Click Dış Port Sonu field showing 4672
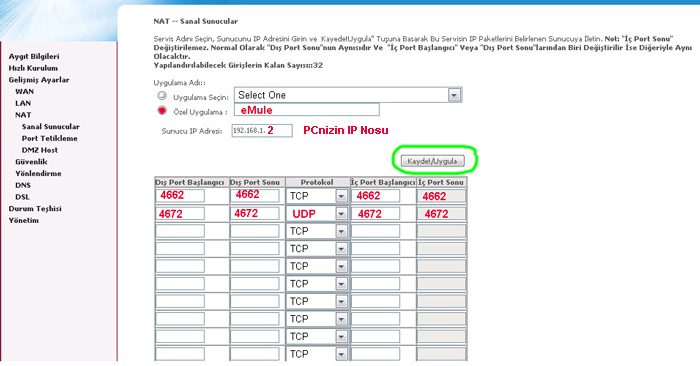The height and width of the screenshot is (366, 700). pyautogui.click(x=255, y=213)
